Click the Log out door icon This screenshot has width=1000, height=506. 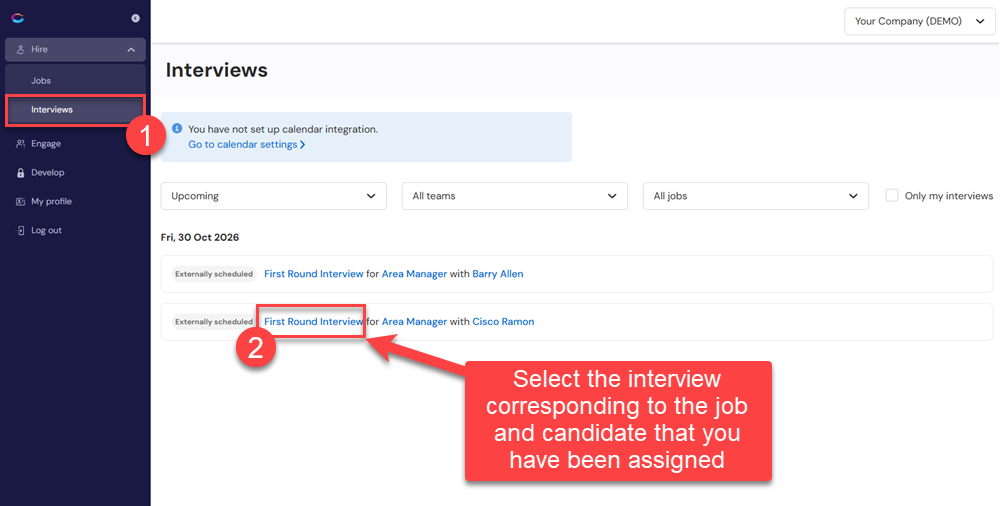point(20,230)
